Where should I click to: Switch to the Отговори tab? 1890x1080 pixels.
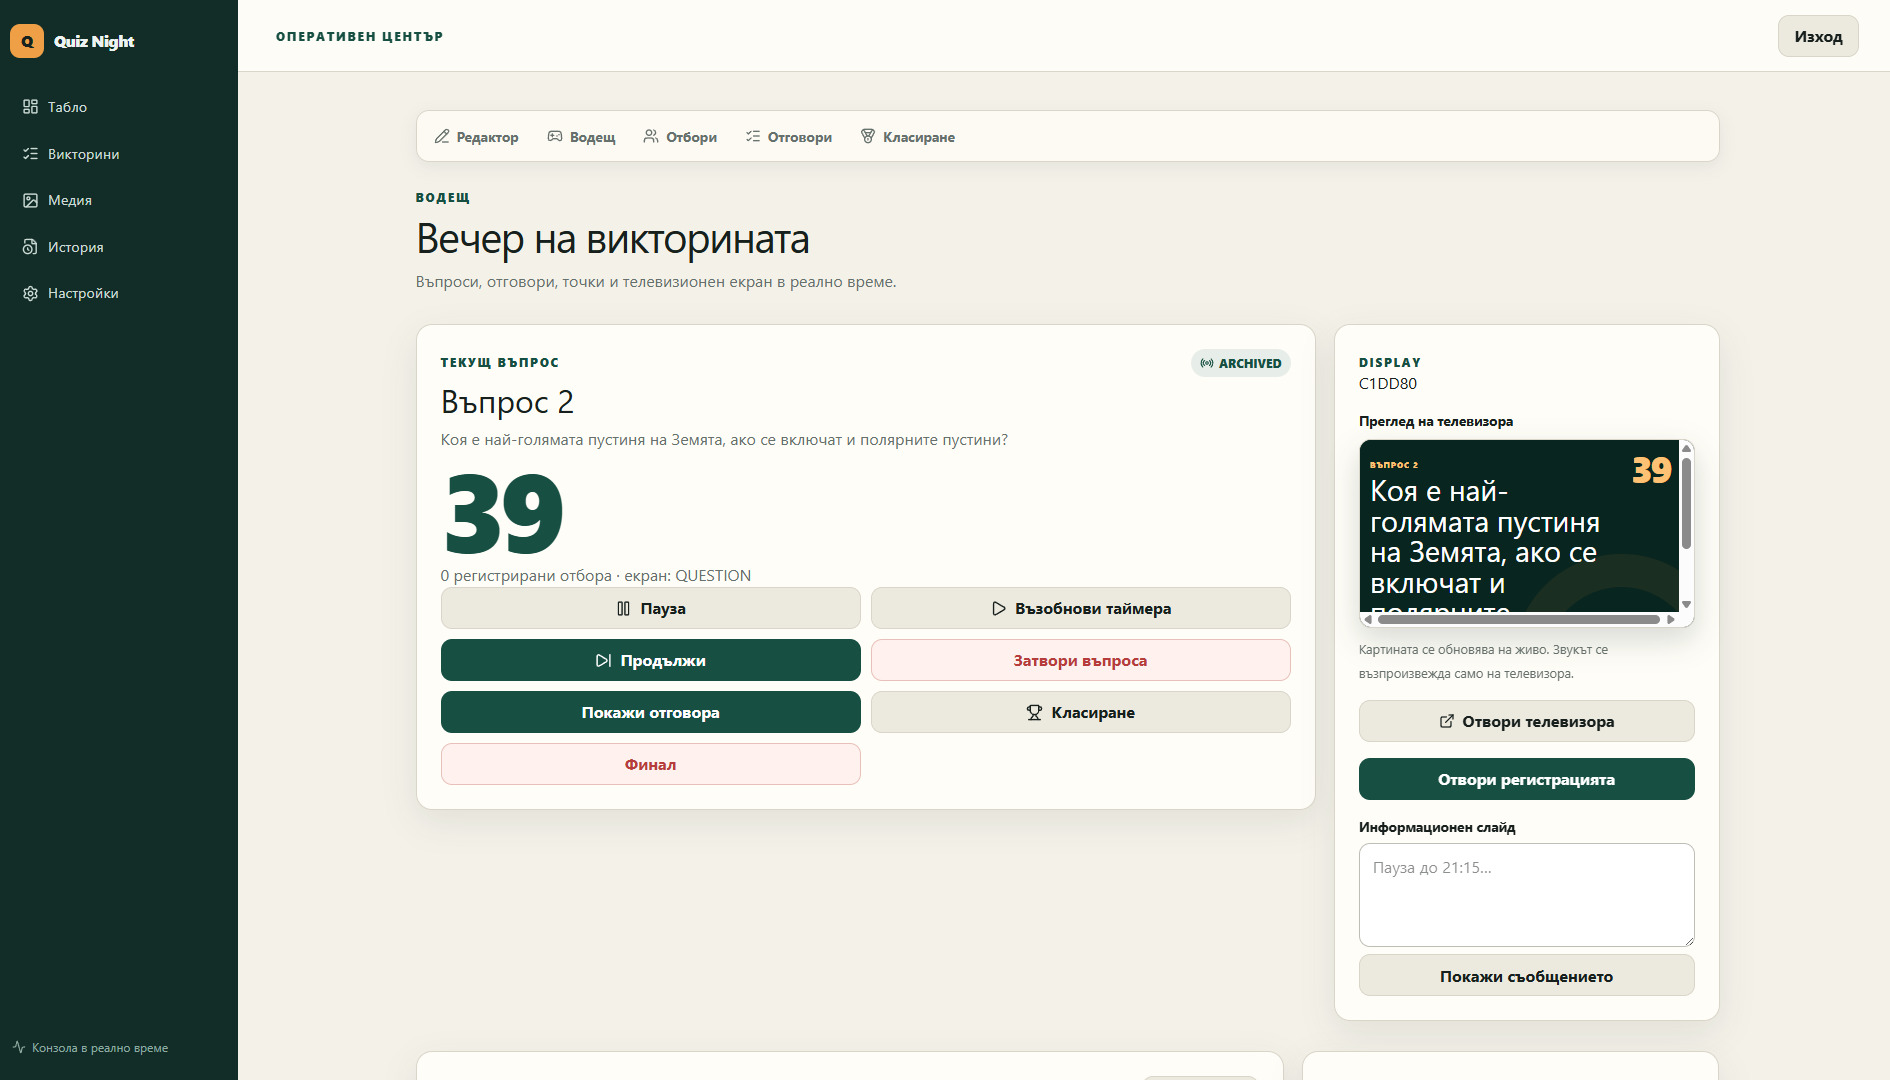[788, 136]
